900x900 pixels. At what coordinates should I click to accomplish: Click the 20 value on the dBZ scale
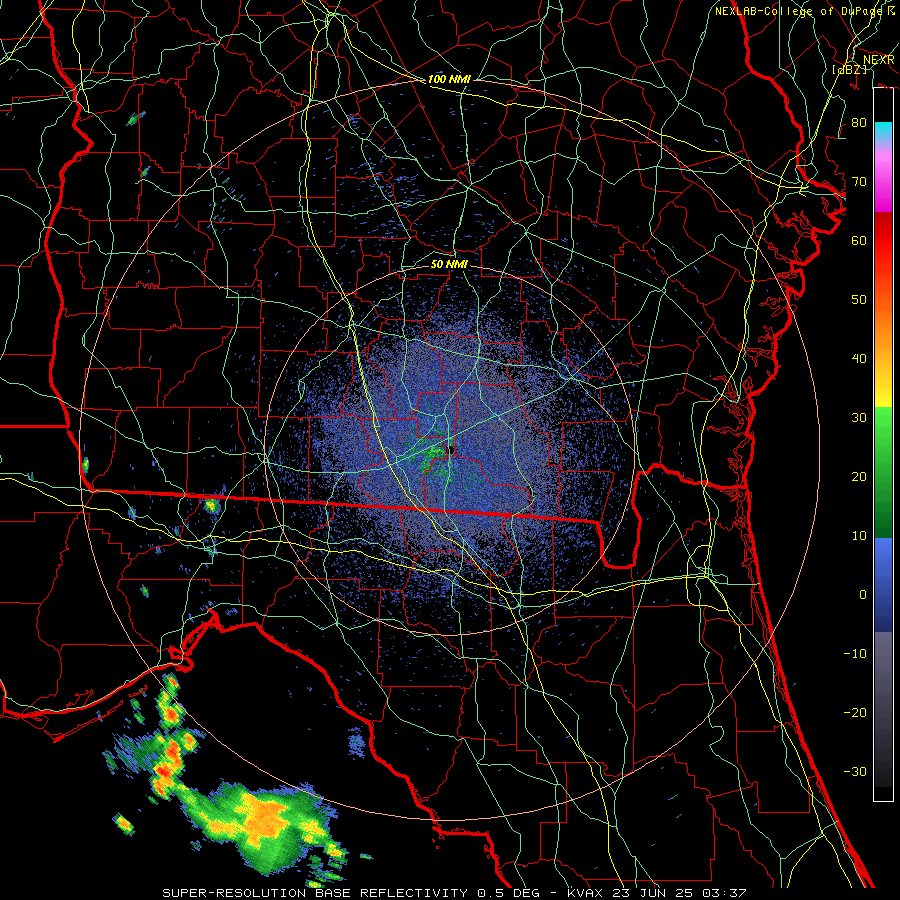coord(859,476)
